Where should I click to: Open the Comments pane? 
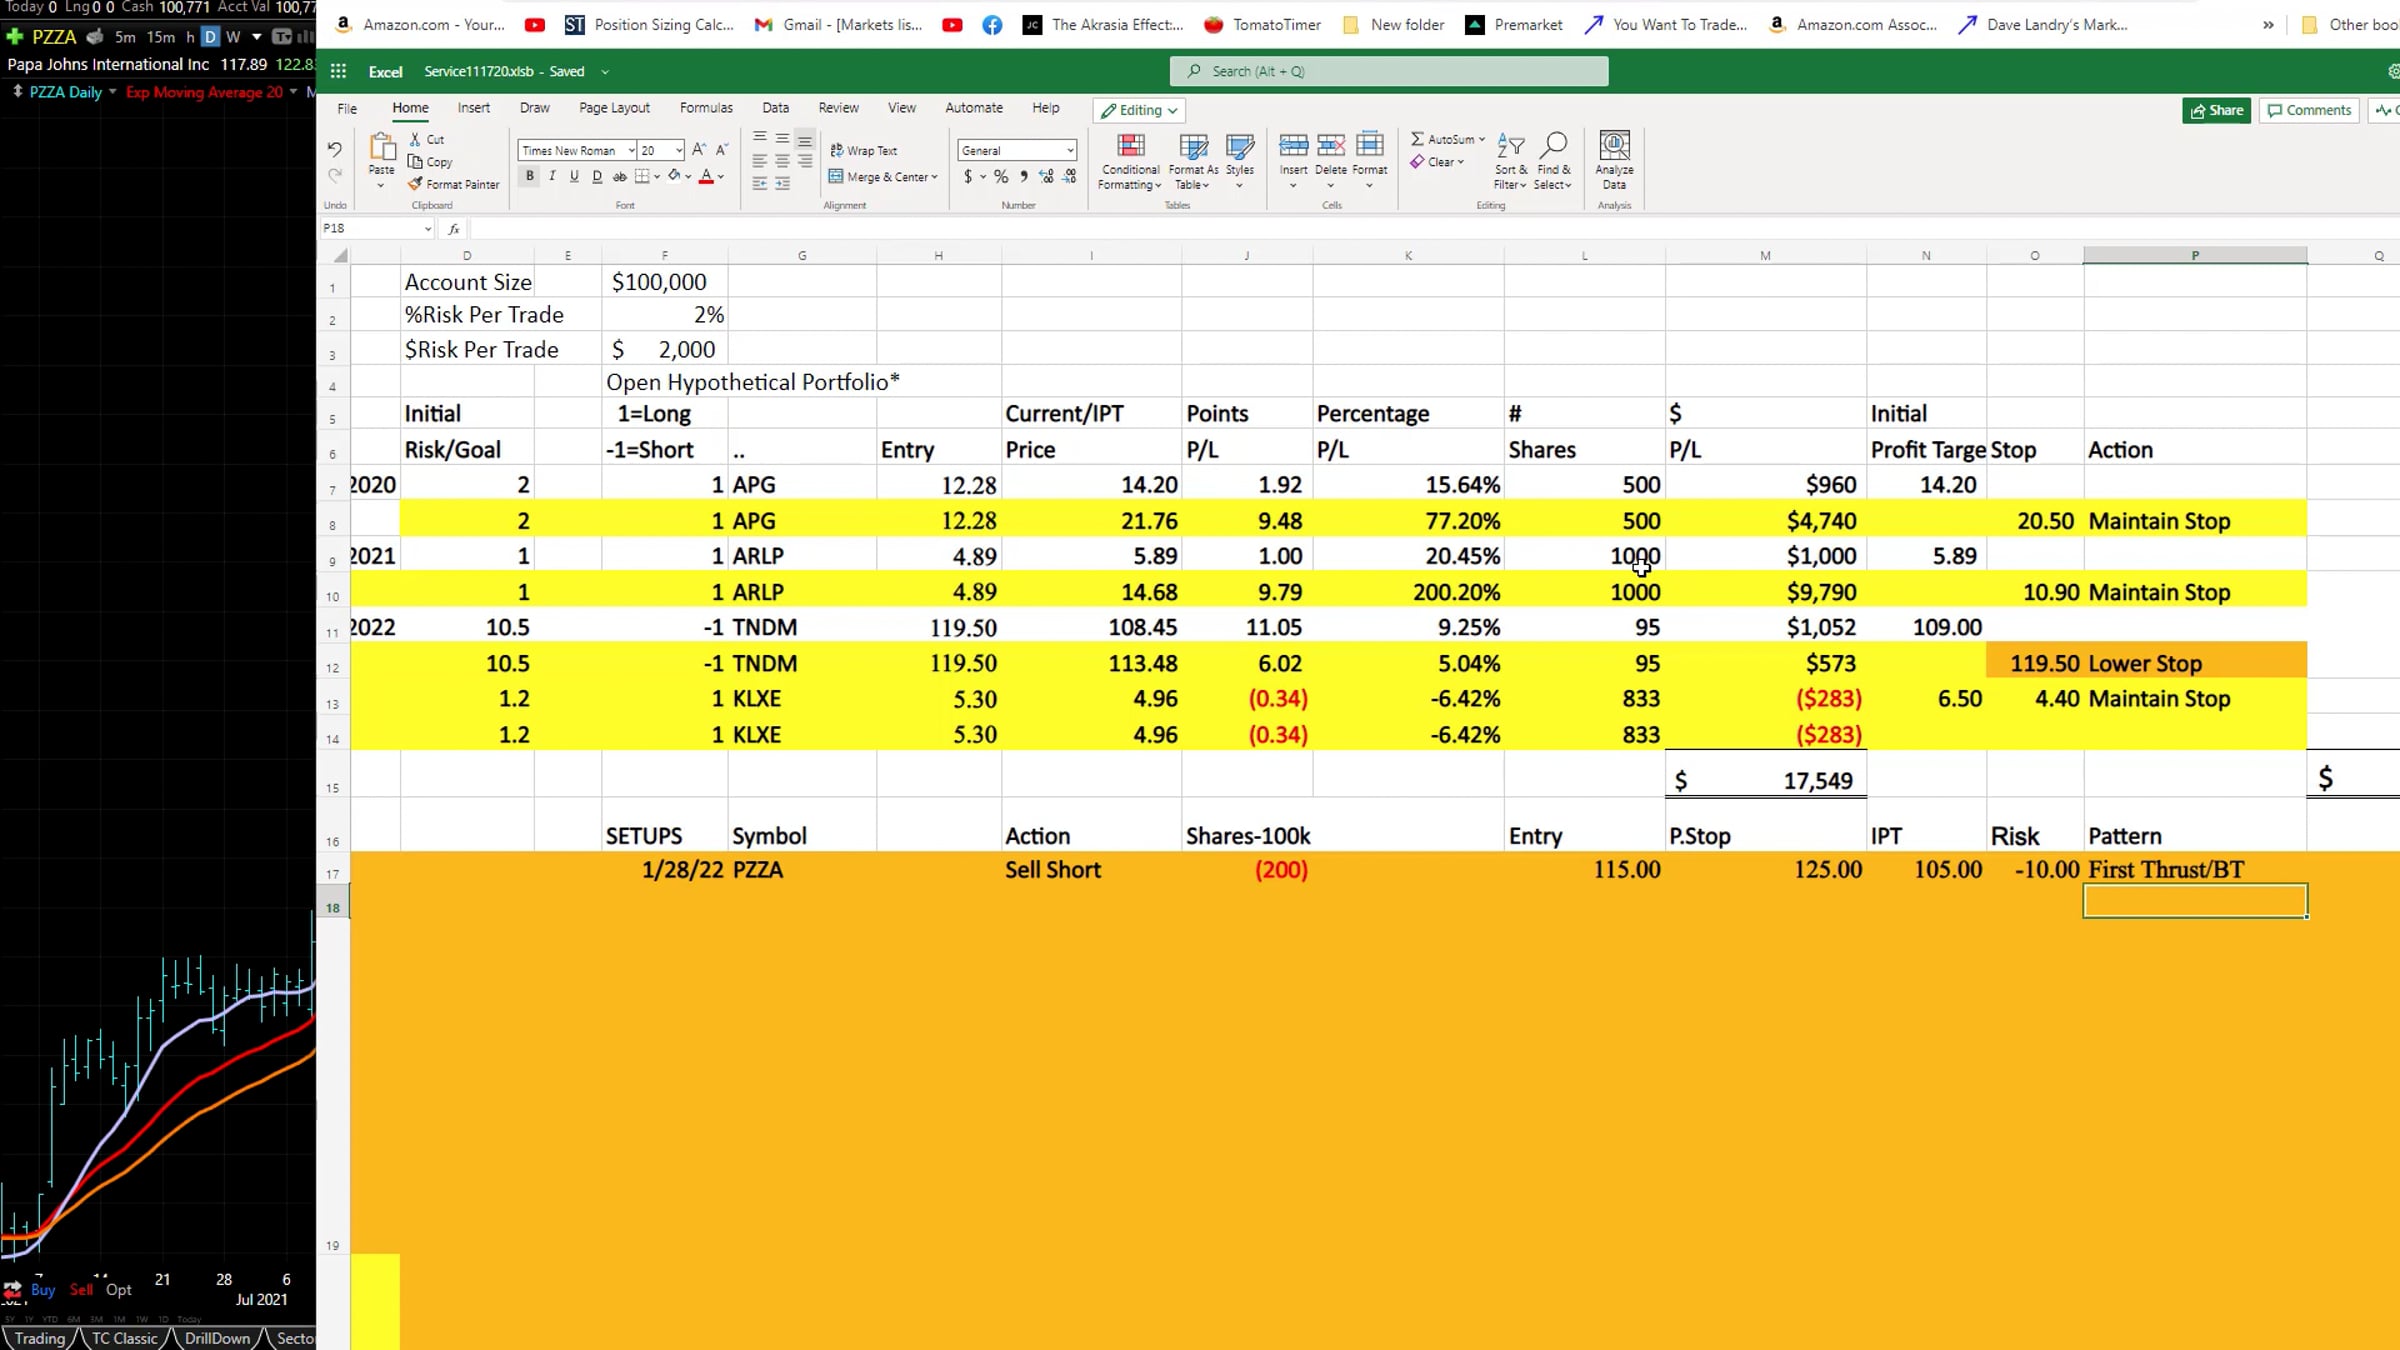click(x=2310, y=110)
